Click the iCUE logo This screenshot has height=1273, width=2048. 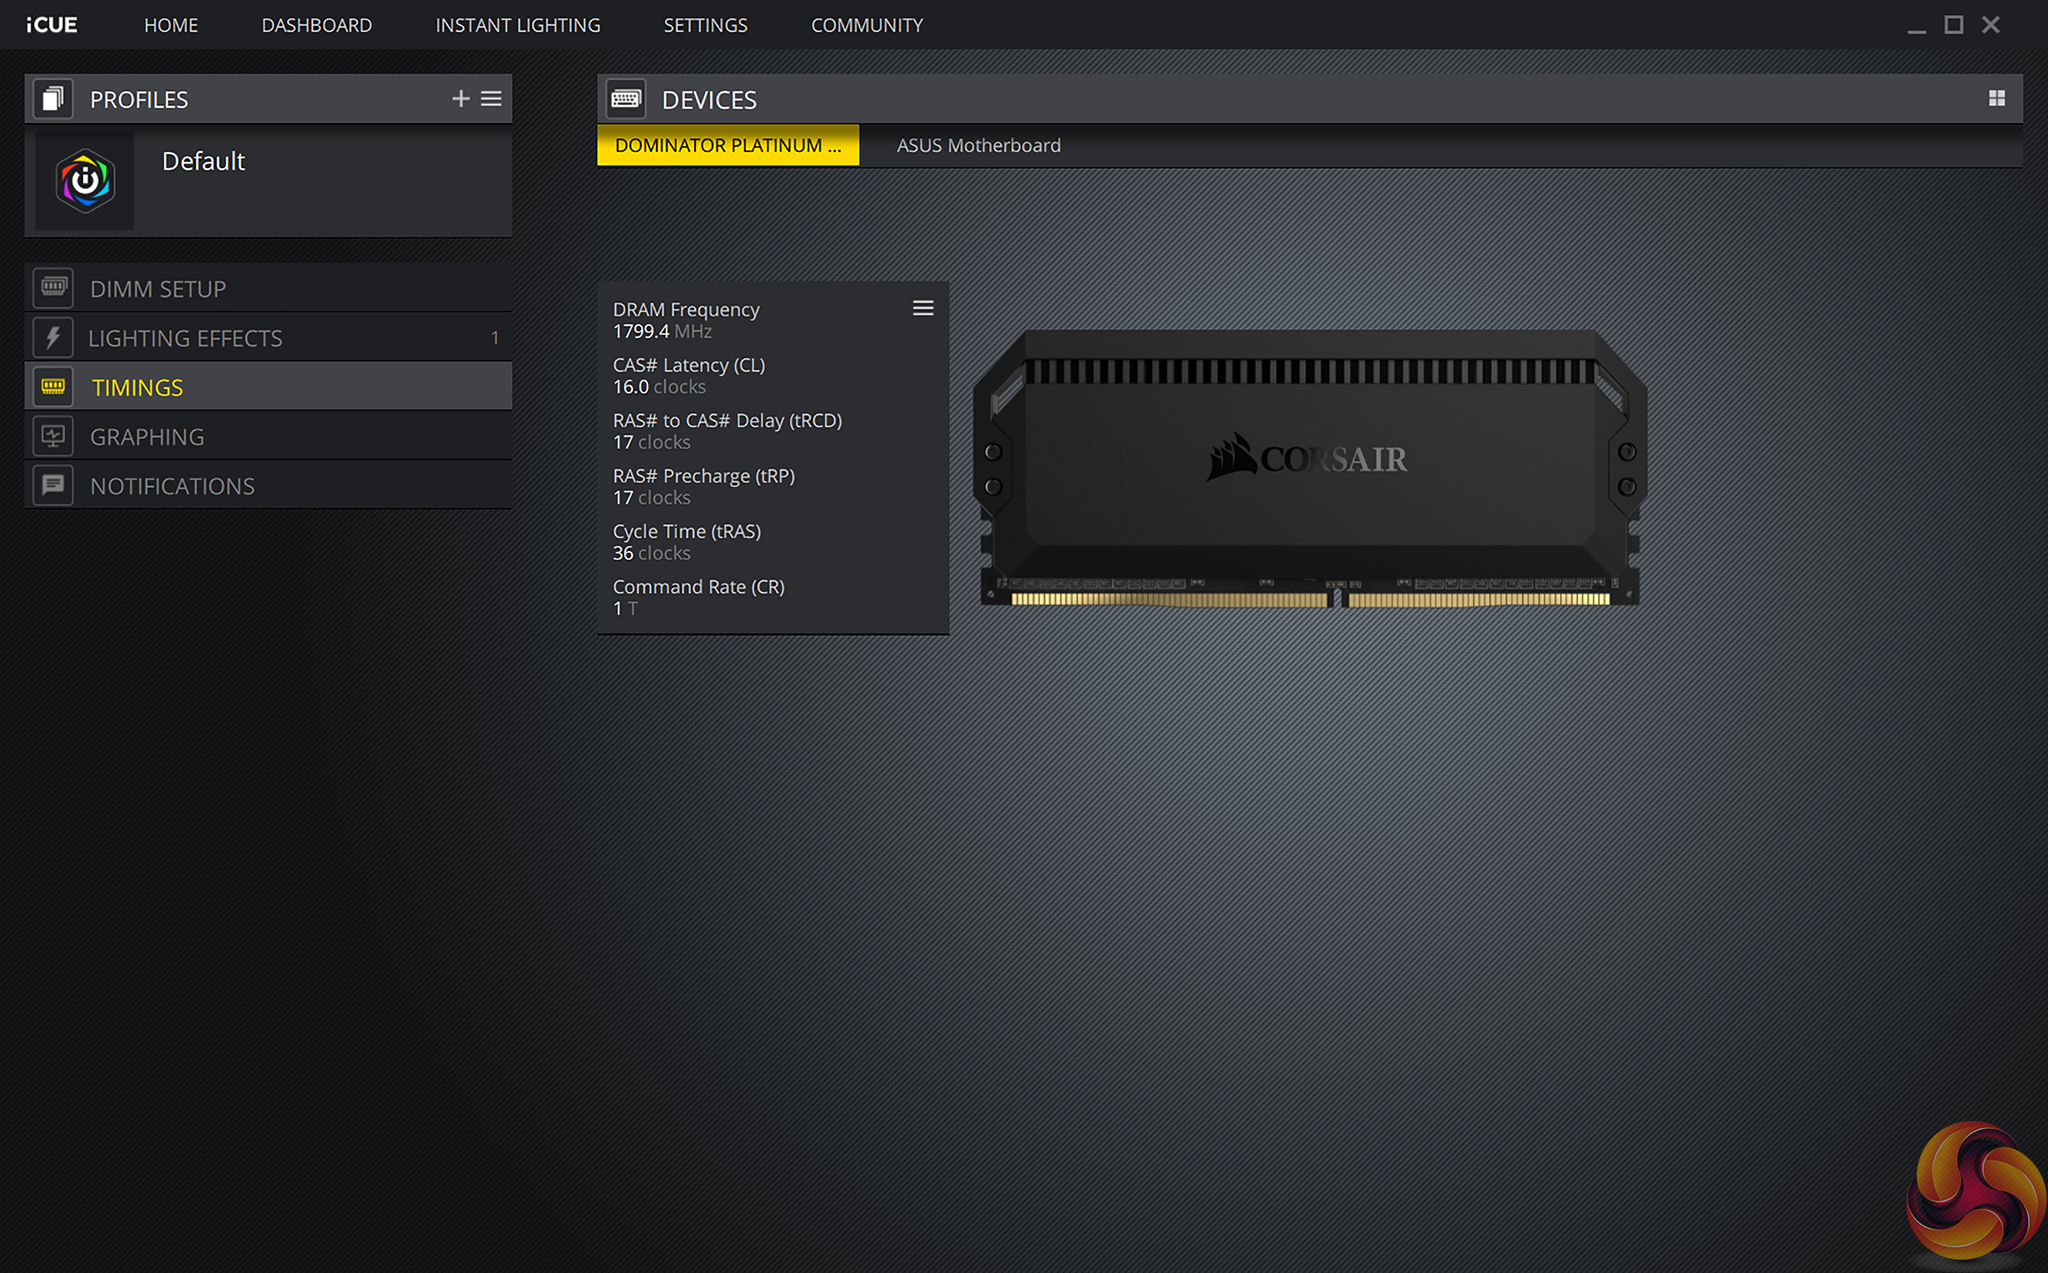click(x=52, y=25)
